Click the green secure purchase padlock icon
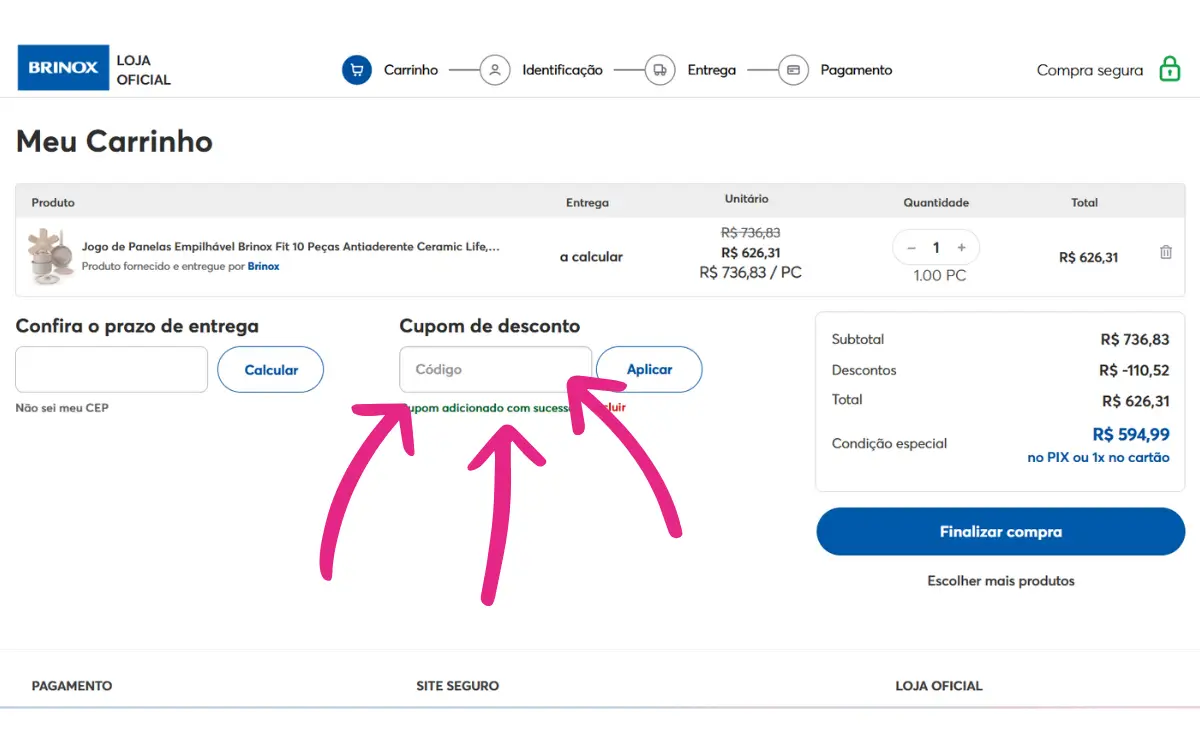Image resolution: width=1200 pixels, height=750 pixels. pos(1169,69)
